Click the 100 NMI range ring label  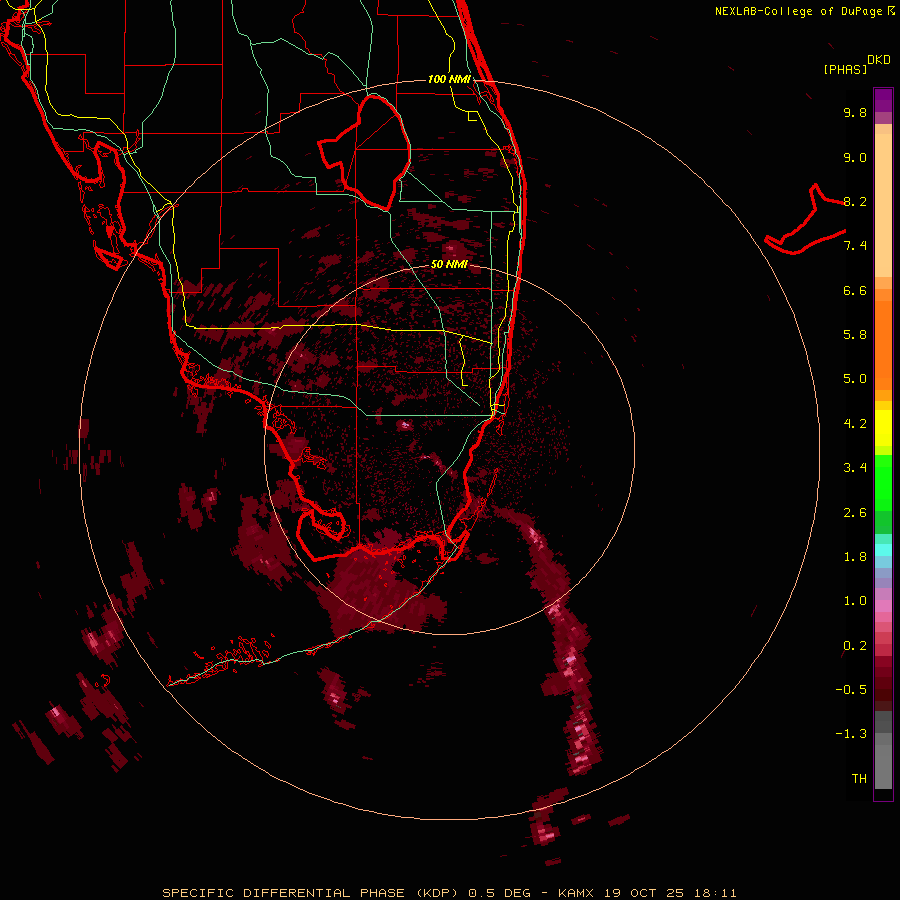point(449,79)
